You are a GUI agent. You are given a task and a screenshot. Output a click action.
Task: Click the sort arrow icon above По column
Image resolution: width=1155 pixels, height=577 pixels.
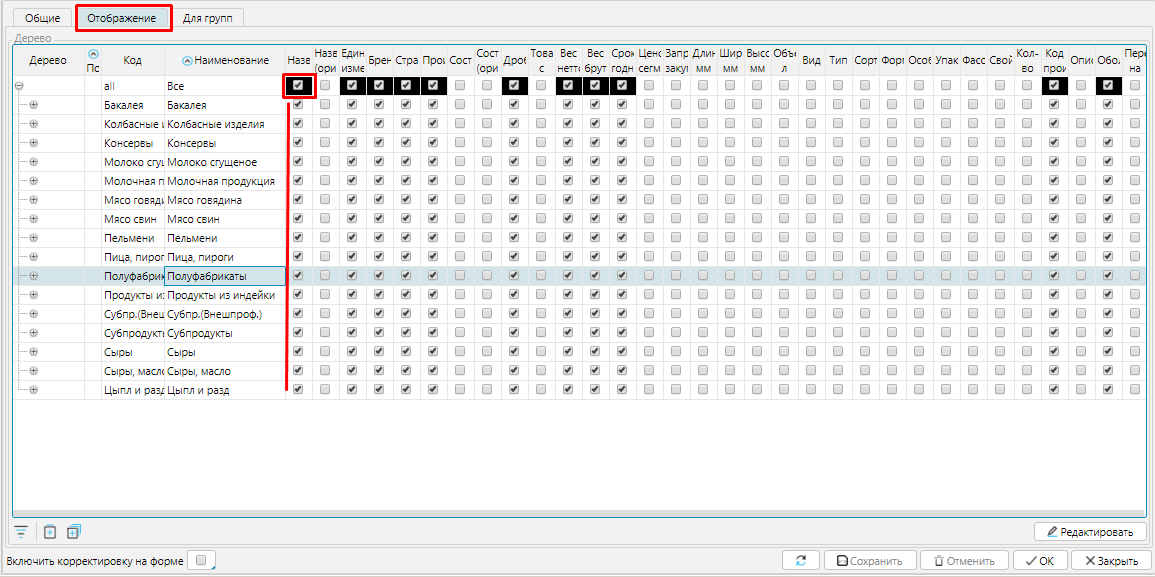[x=93, y=54]
